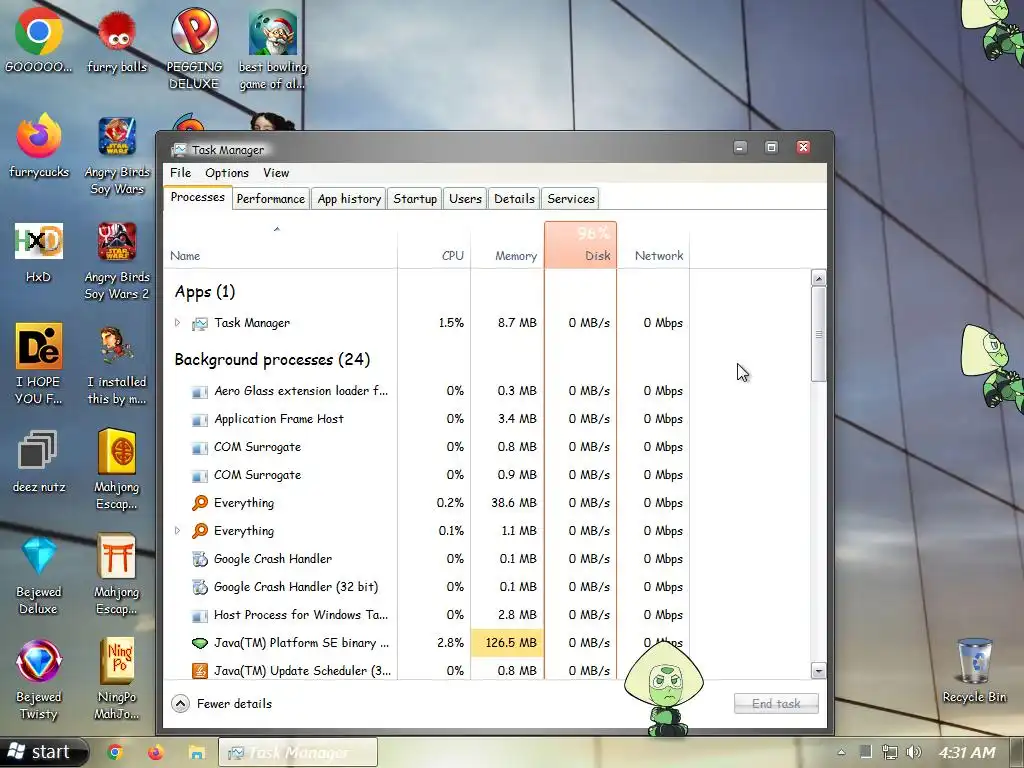Open the Options menu
1024x768 pixels.
point(227,172)
